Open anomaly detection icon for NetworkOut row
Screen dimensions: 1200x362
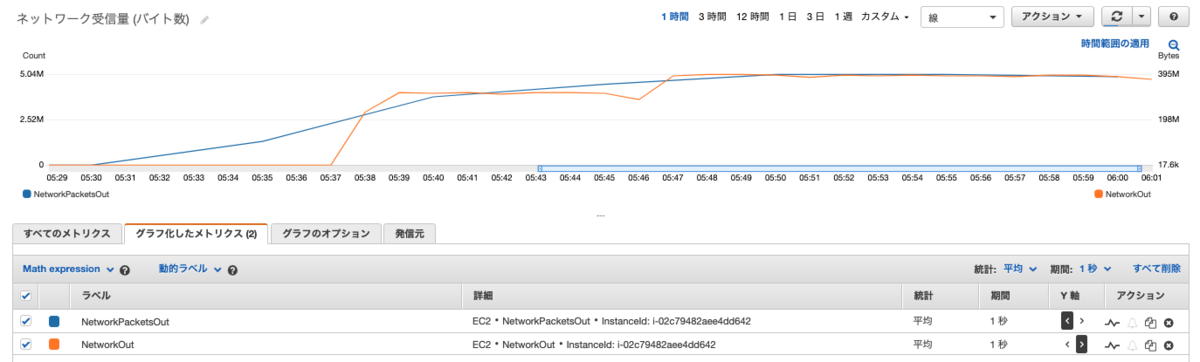click(1111, 345)
